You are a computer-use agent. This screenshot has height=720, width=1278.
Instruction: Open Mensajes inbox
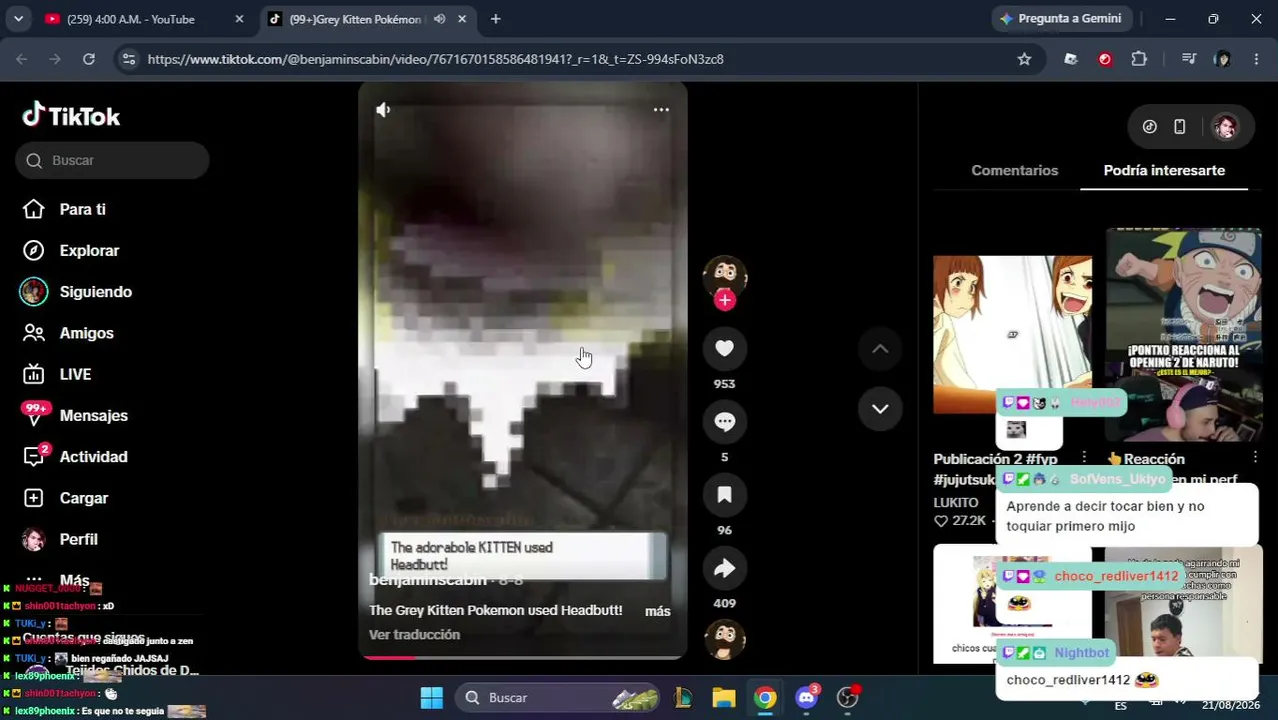pos(75,415)
